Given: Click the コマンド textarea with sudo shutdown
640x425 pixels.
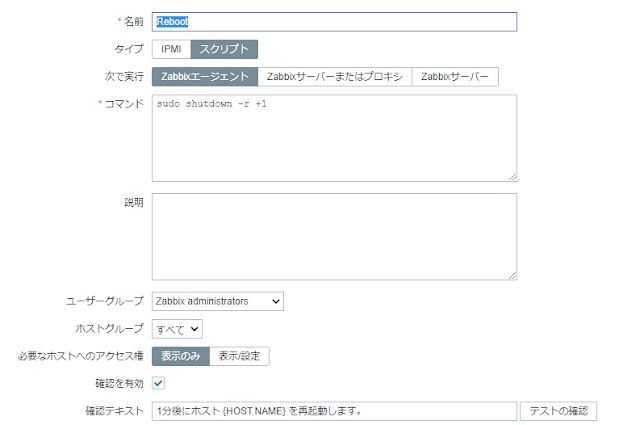Looking at the screenshot, I should [334, 138].
